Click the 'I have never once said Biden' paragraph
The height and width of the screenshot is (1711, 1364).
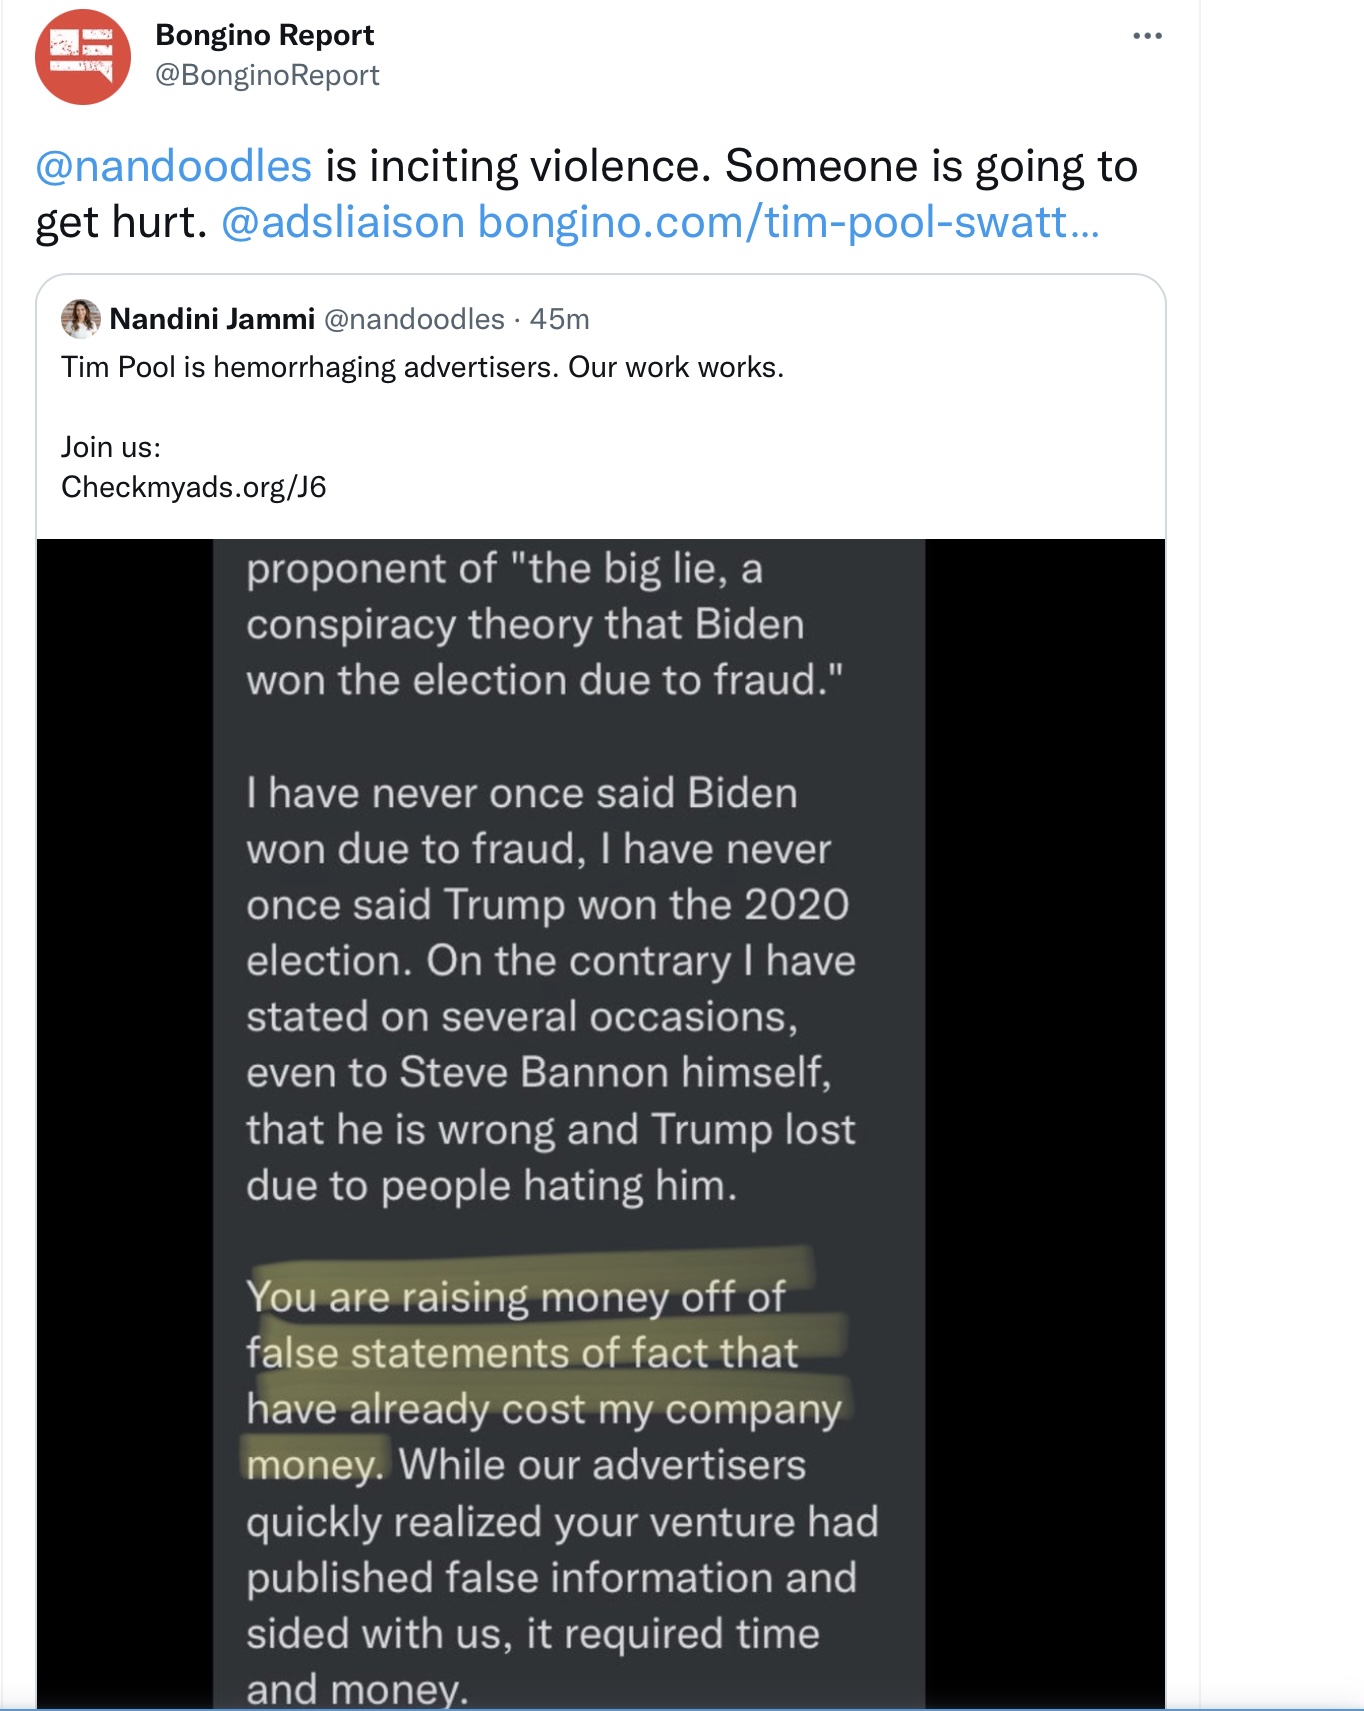[x=551, y=989]
